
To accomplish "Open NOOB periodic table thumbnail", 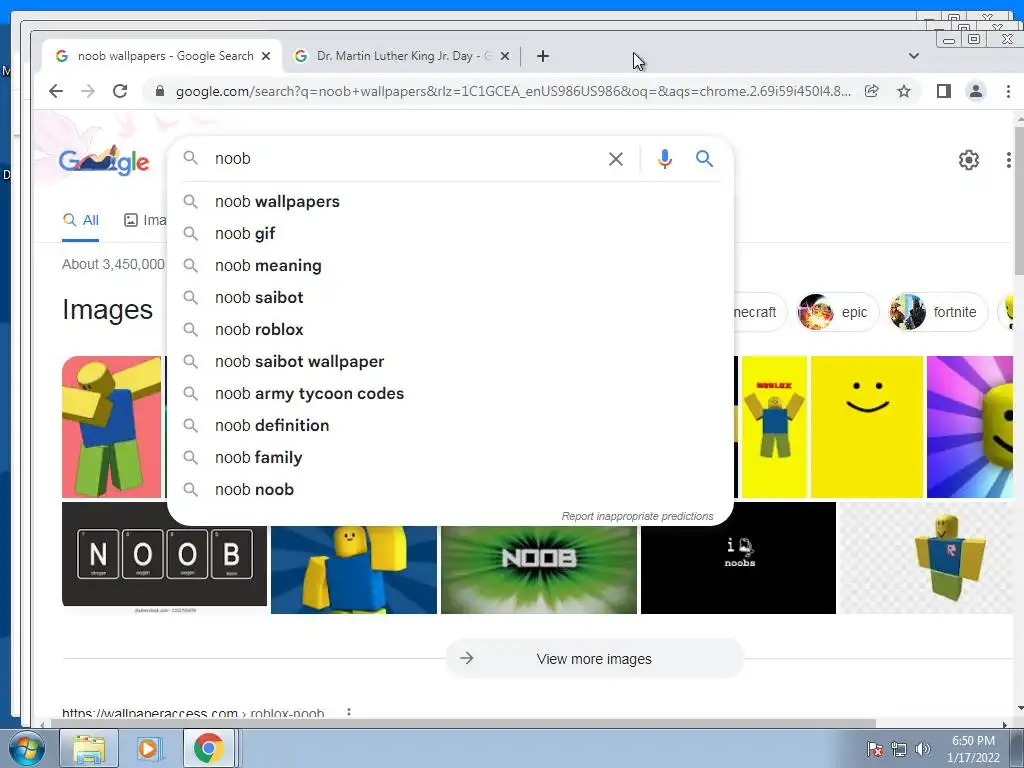I will pyautogui.click(x=164, y=554).
